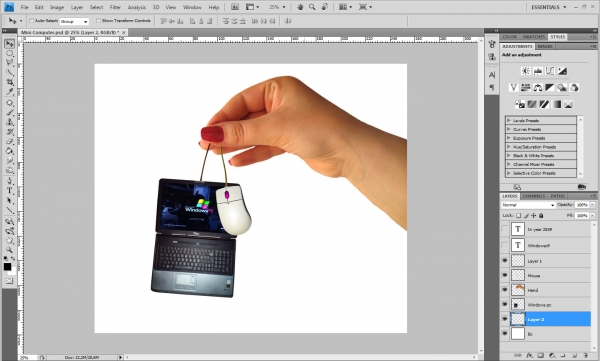Viewport: 600px width, 361px height.
Task: Select the Eraser tool
Action: point(10,142)
